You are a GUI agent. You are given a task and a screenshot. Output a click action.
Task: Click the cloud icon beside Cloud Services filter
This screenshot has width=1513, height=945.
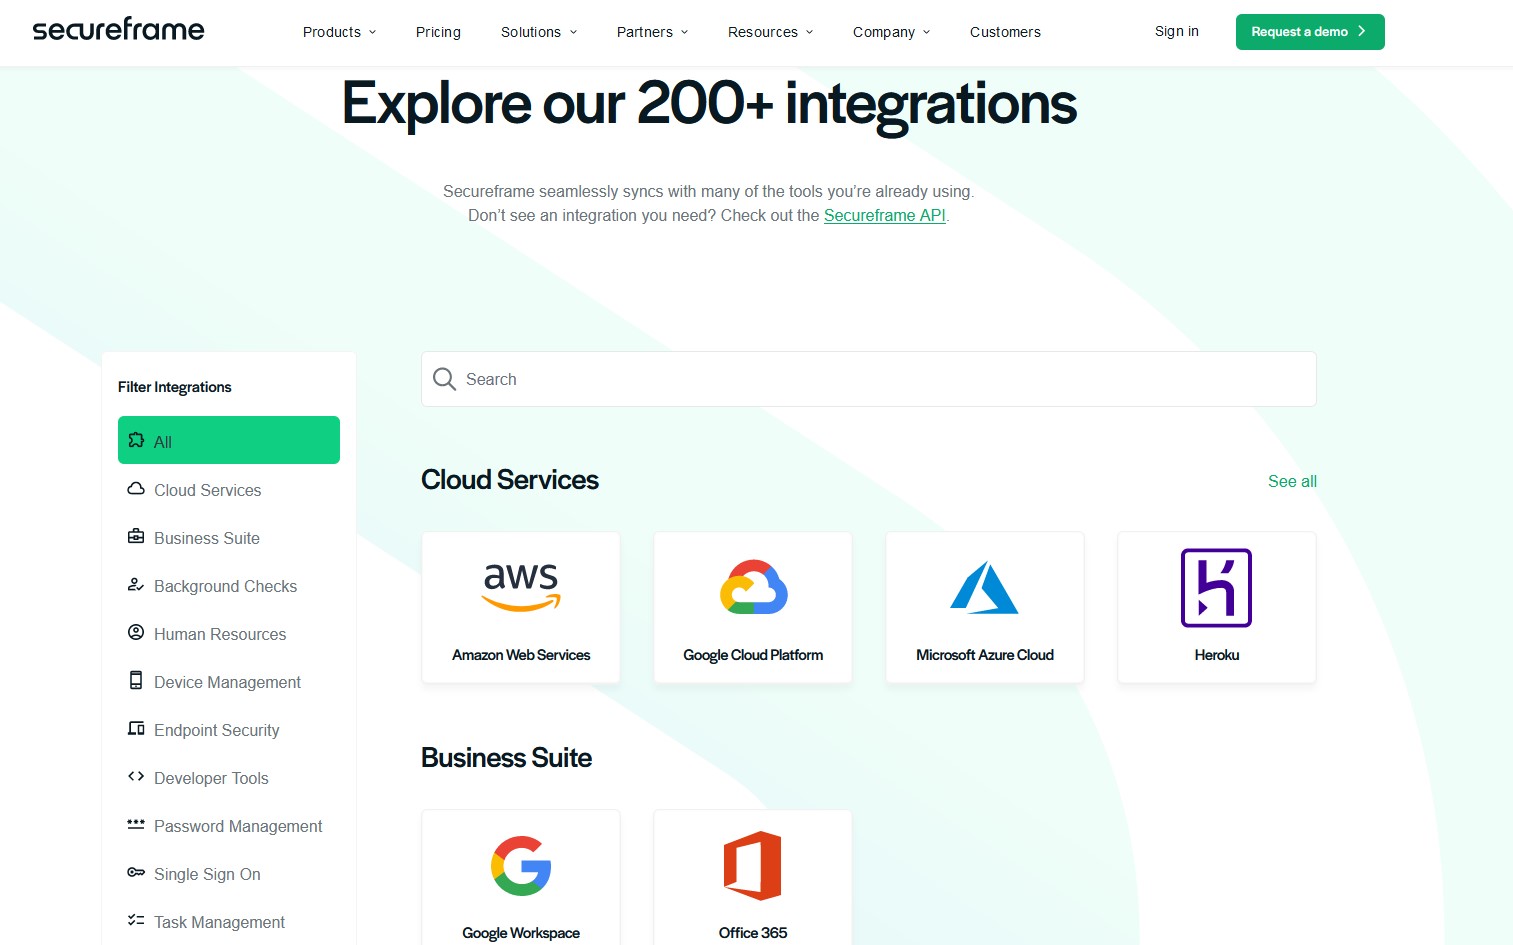(x=136, y=489)
